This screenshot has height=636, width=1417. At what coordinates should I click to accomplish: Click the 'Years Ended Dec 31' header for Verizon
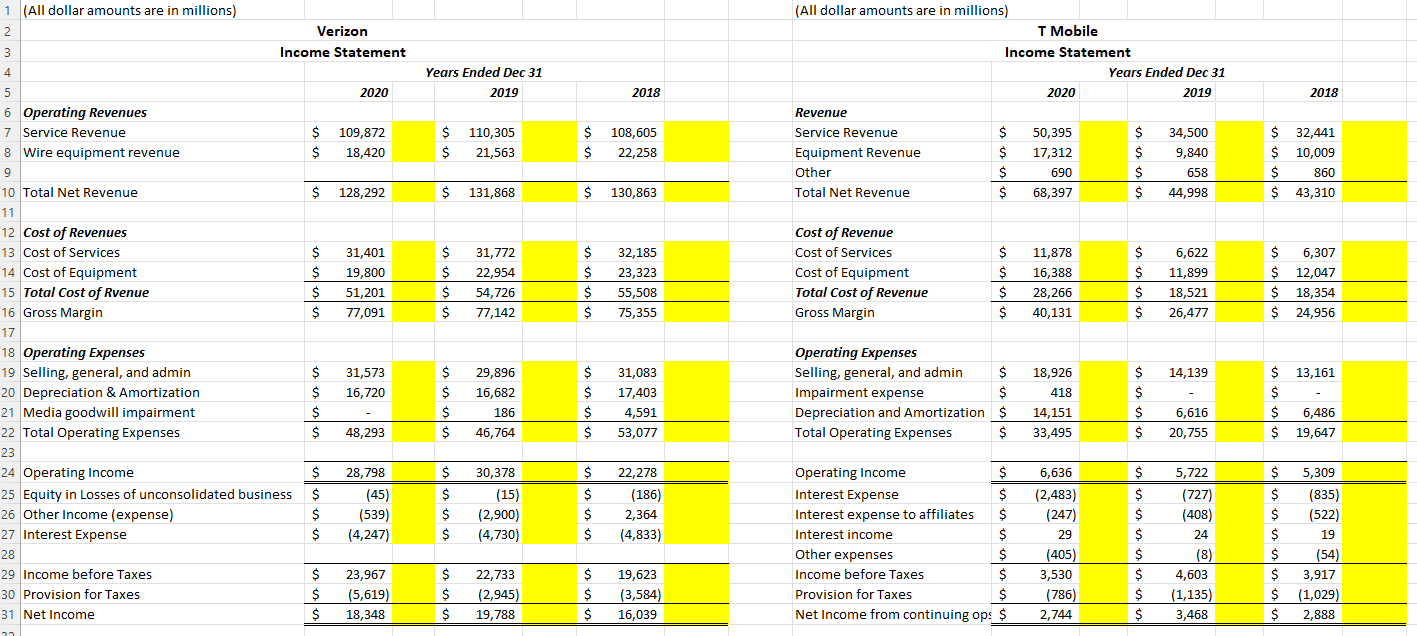click(x=484, y=72)
